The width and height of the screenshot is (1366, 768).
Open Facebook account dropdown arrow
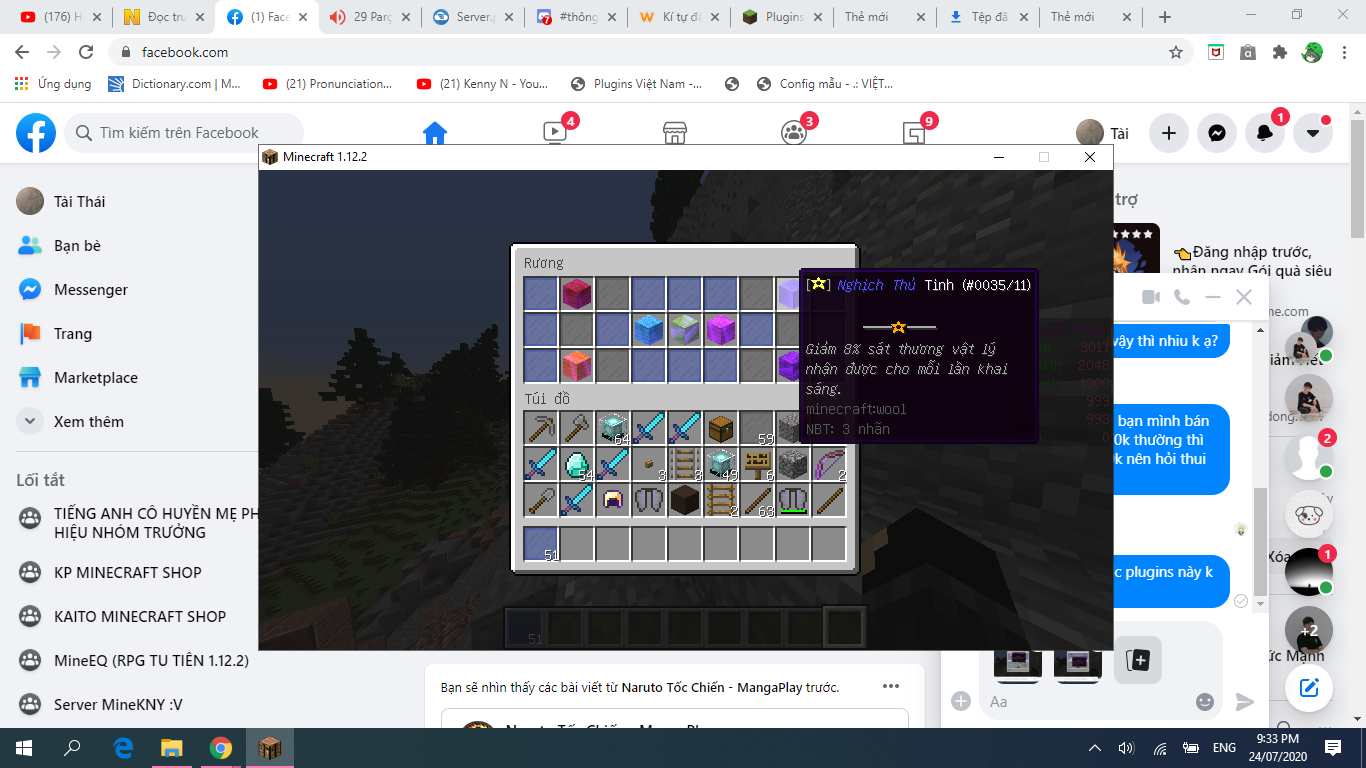pos(1313,133)
